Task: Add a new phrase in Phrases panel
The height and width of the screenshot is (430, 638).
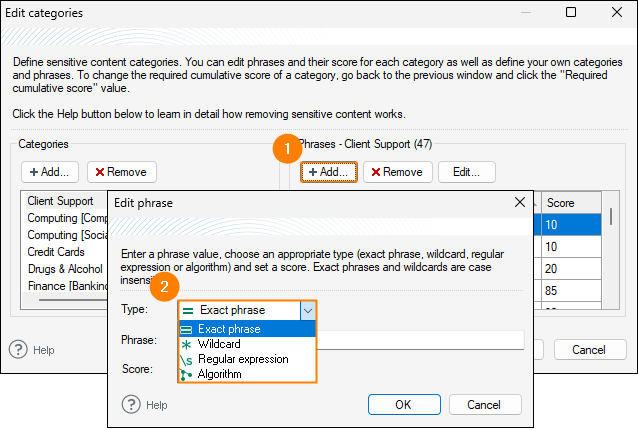Action: tap(328, 172)
